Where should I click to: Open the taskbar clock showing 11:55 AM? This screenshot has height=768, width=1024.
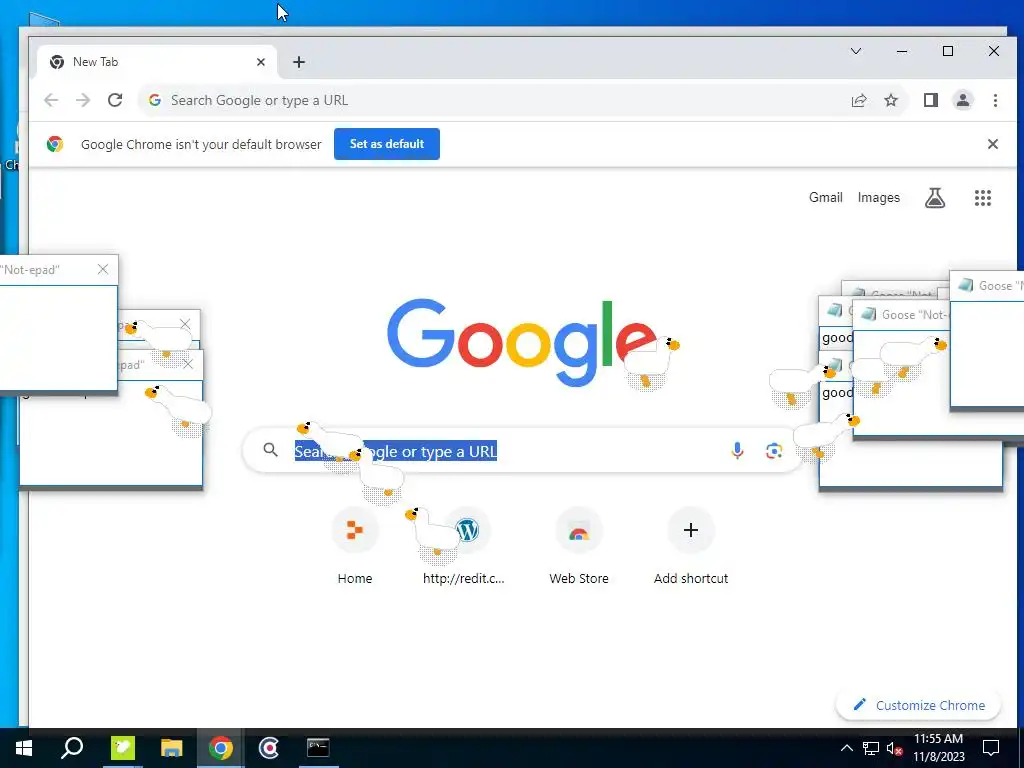pos(938,748)
